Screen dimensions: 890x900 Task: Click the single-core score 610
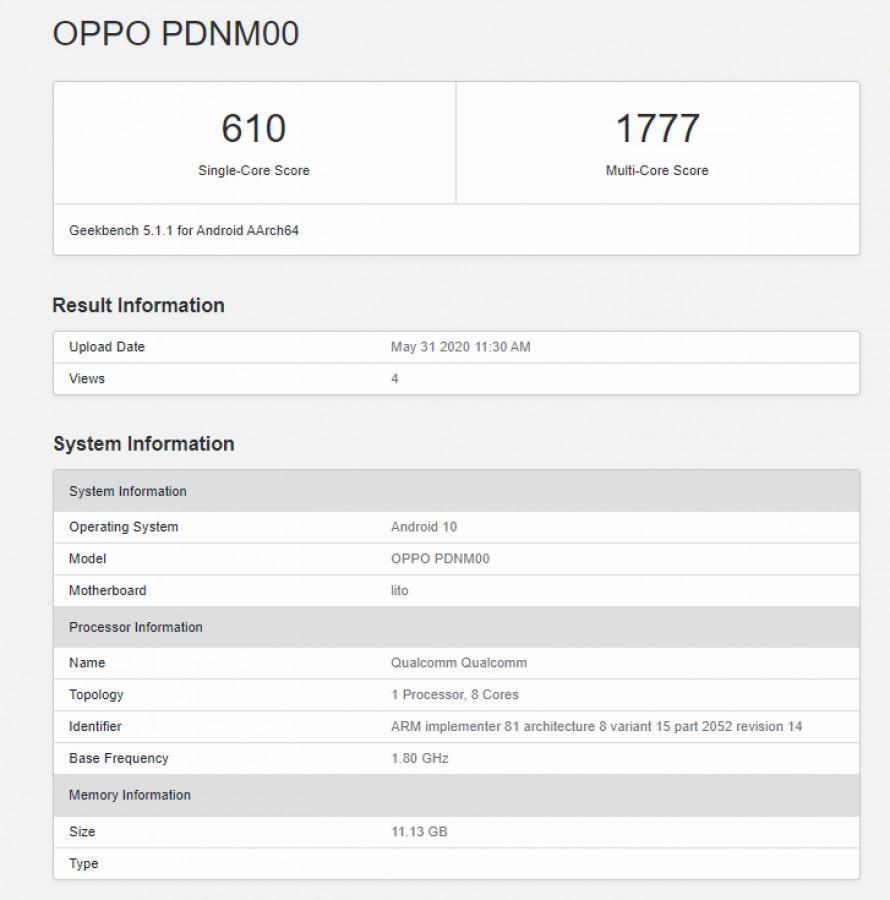(x=254, y=128)
